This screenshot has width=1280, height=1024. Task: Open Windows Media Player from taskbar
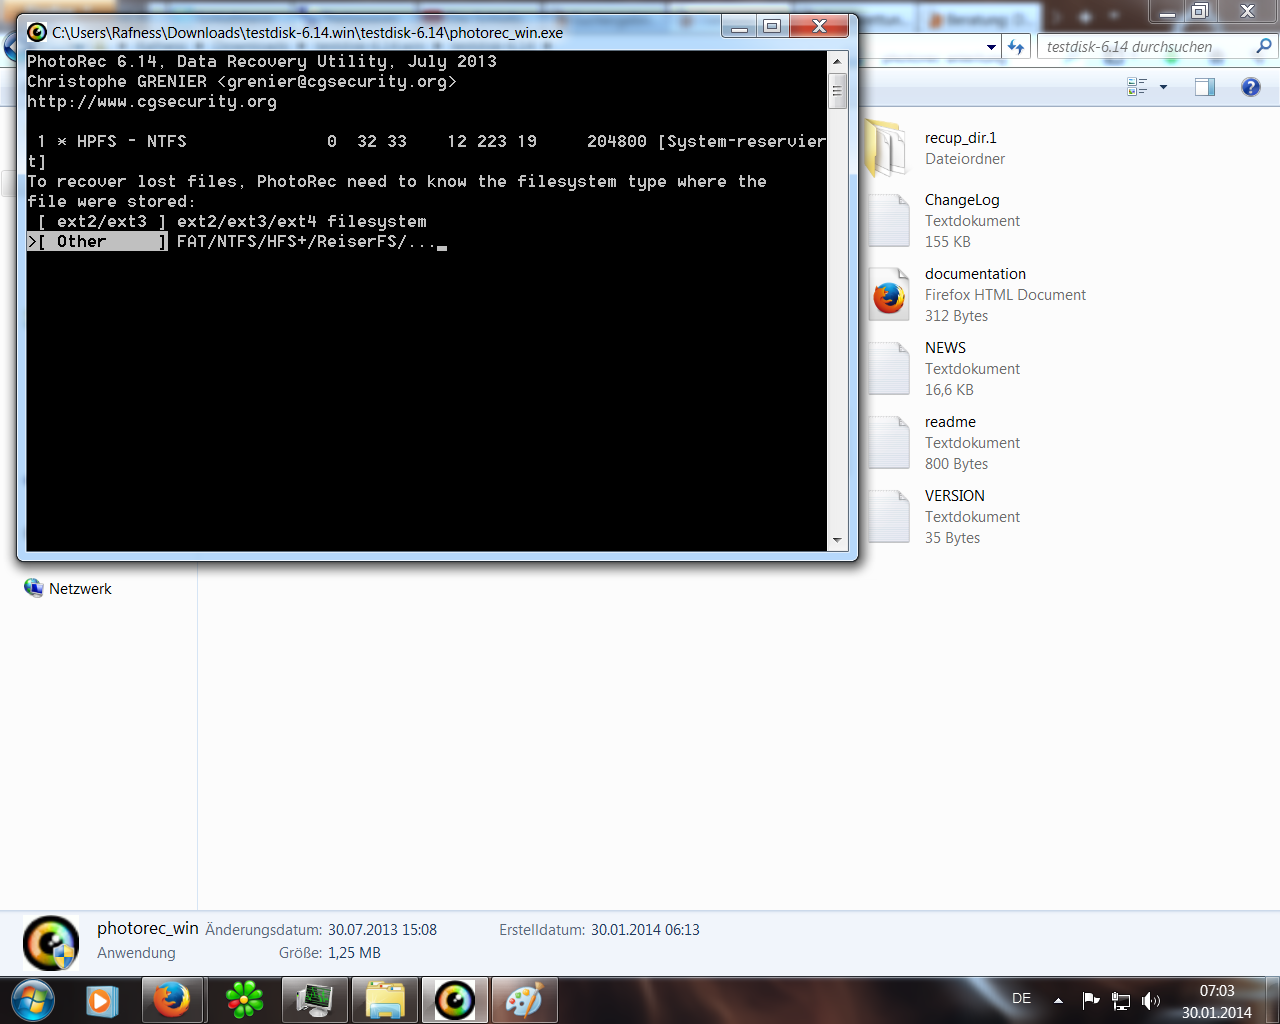pos(101,1000)
